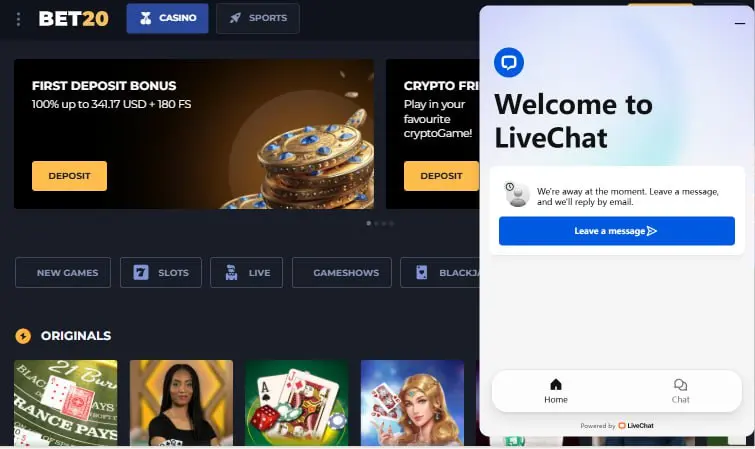Open the three-dot sidebar menu
Viewport: 755px width, 449px height.
(x=18, y=19)
